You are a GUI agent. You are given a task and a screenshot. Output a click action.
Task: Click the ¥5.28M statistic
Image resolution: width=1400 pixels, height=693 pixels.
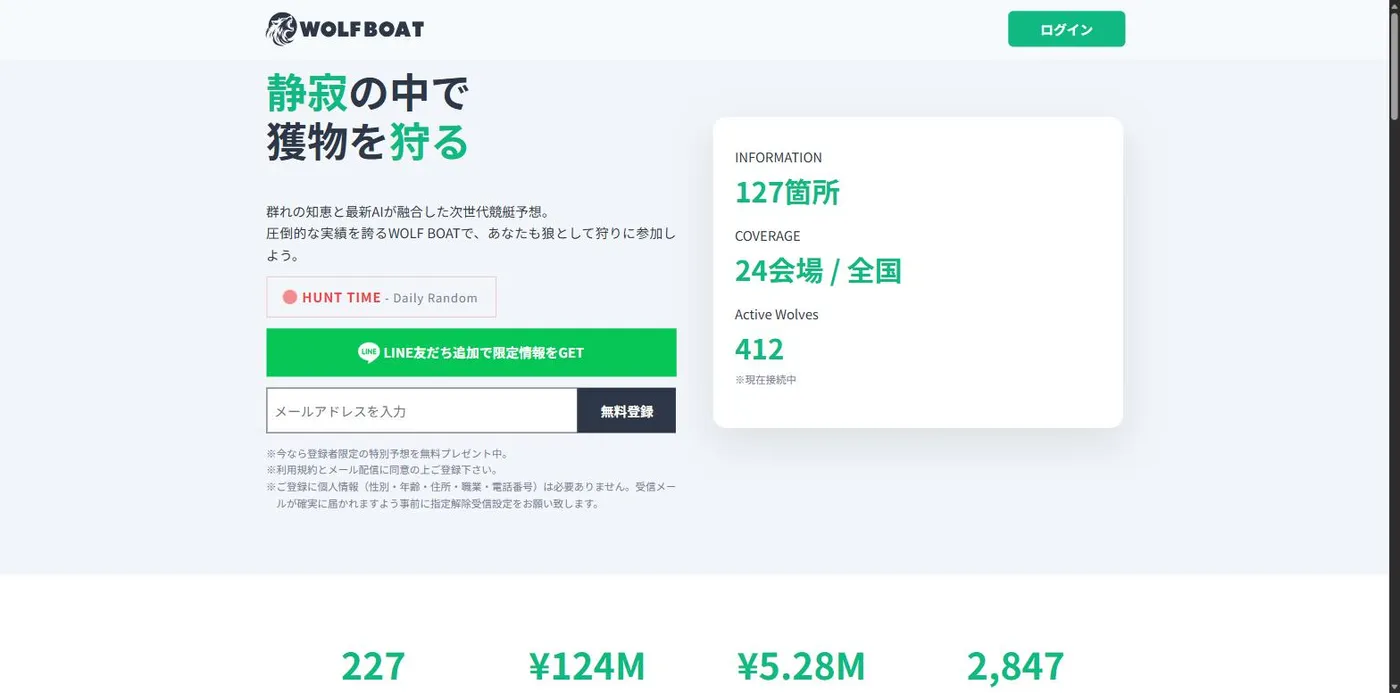800,666
